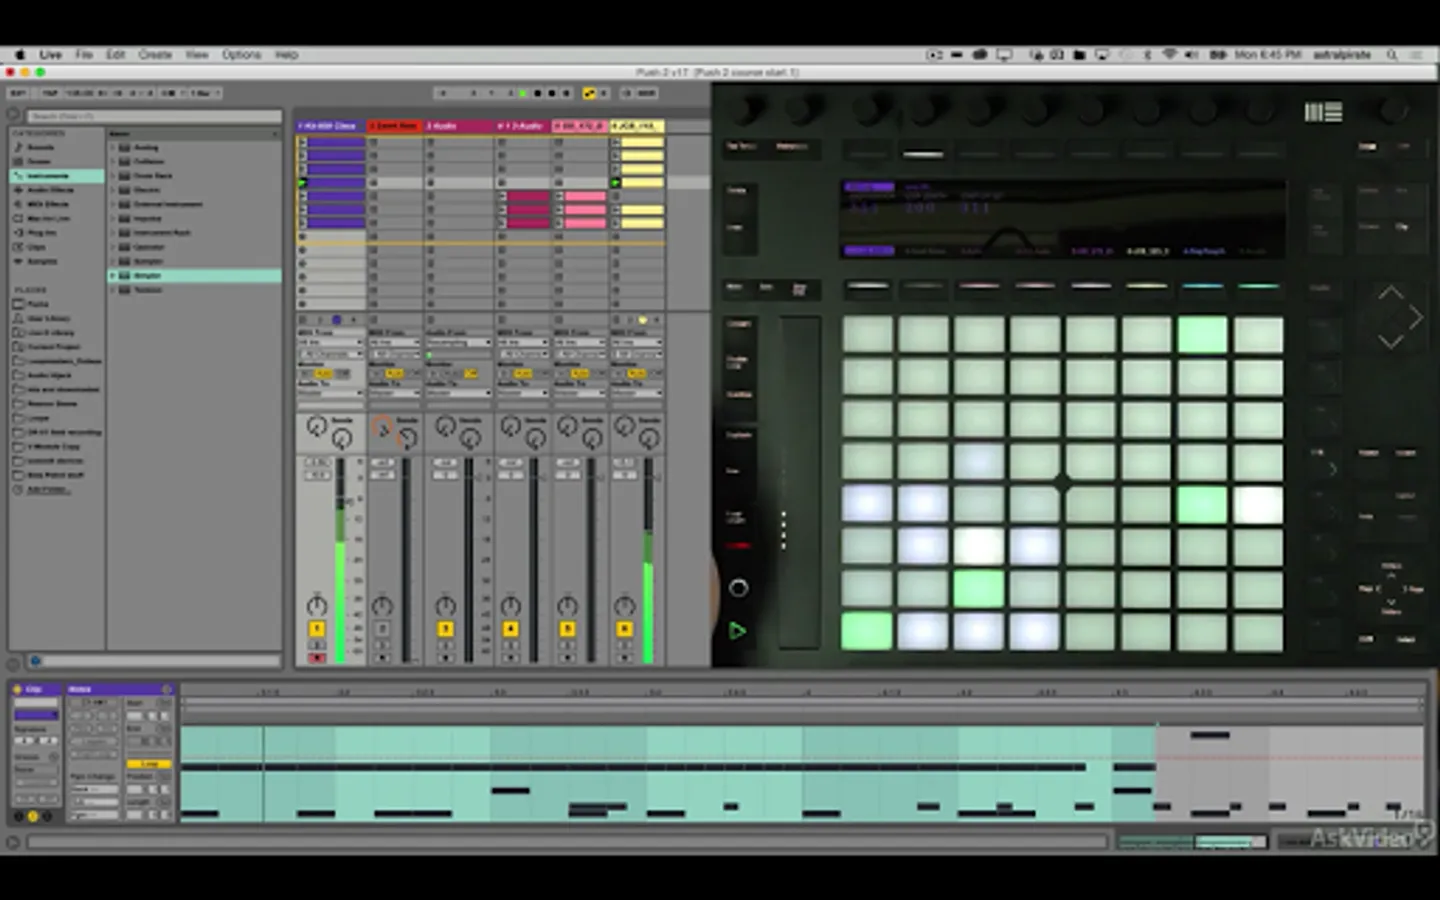Open track 3's Audio From dropdown
The image size is (1440, 900).
tap(459, 343)
